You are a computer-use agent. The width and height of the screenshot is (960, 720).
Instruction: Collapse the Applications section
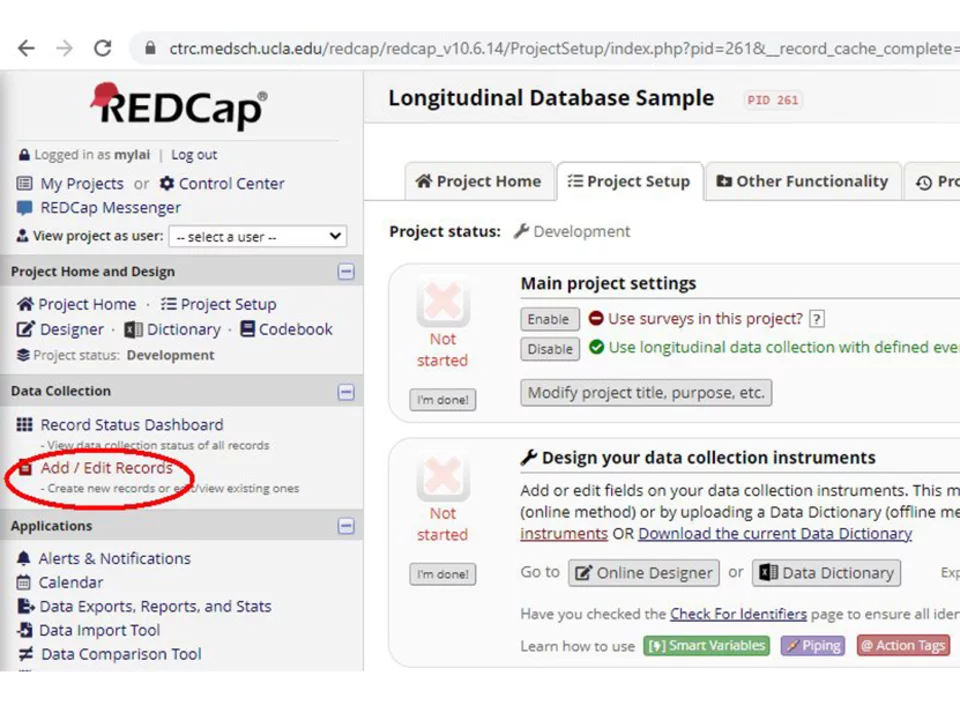(x=346, y=526)
